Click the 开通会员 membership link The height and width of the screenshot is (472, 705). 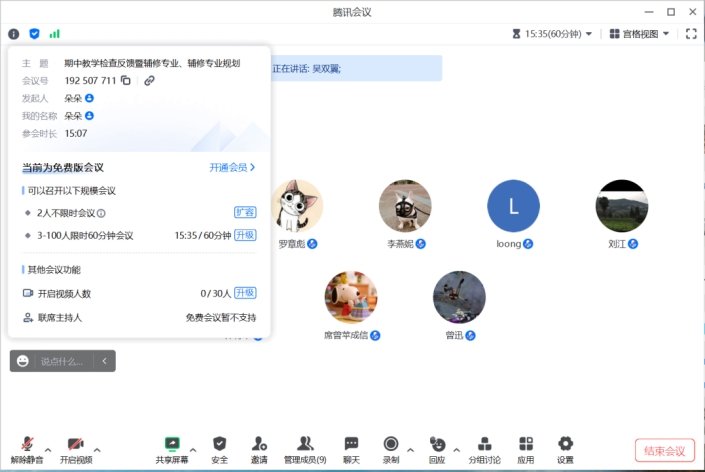pos(232,168)
